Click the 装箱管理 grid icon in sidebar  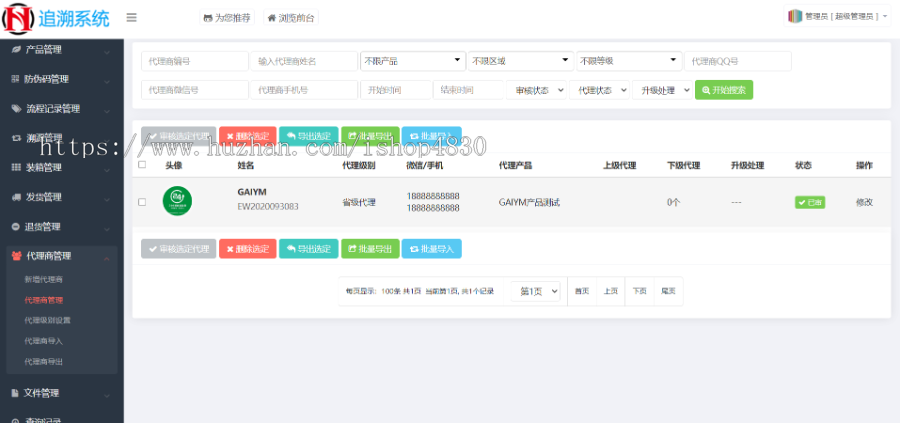tap(15, 167)
